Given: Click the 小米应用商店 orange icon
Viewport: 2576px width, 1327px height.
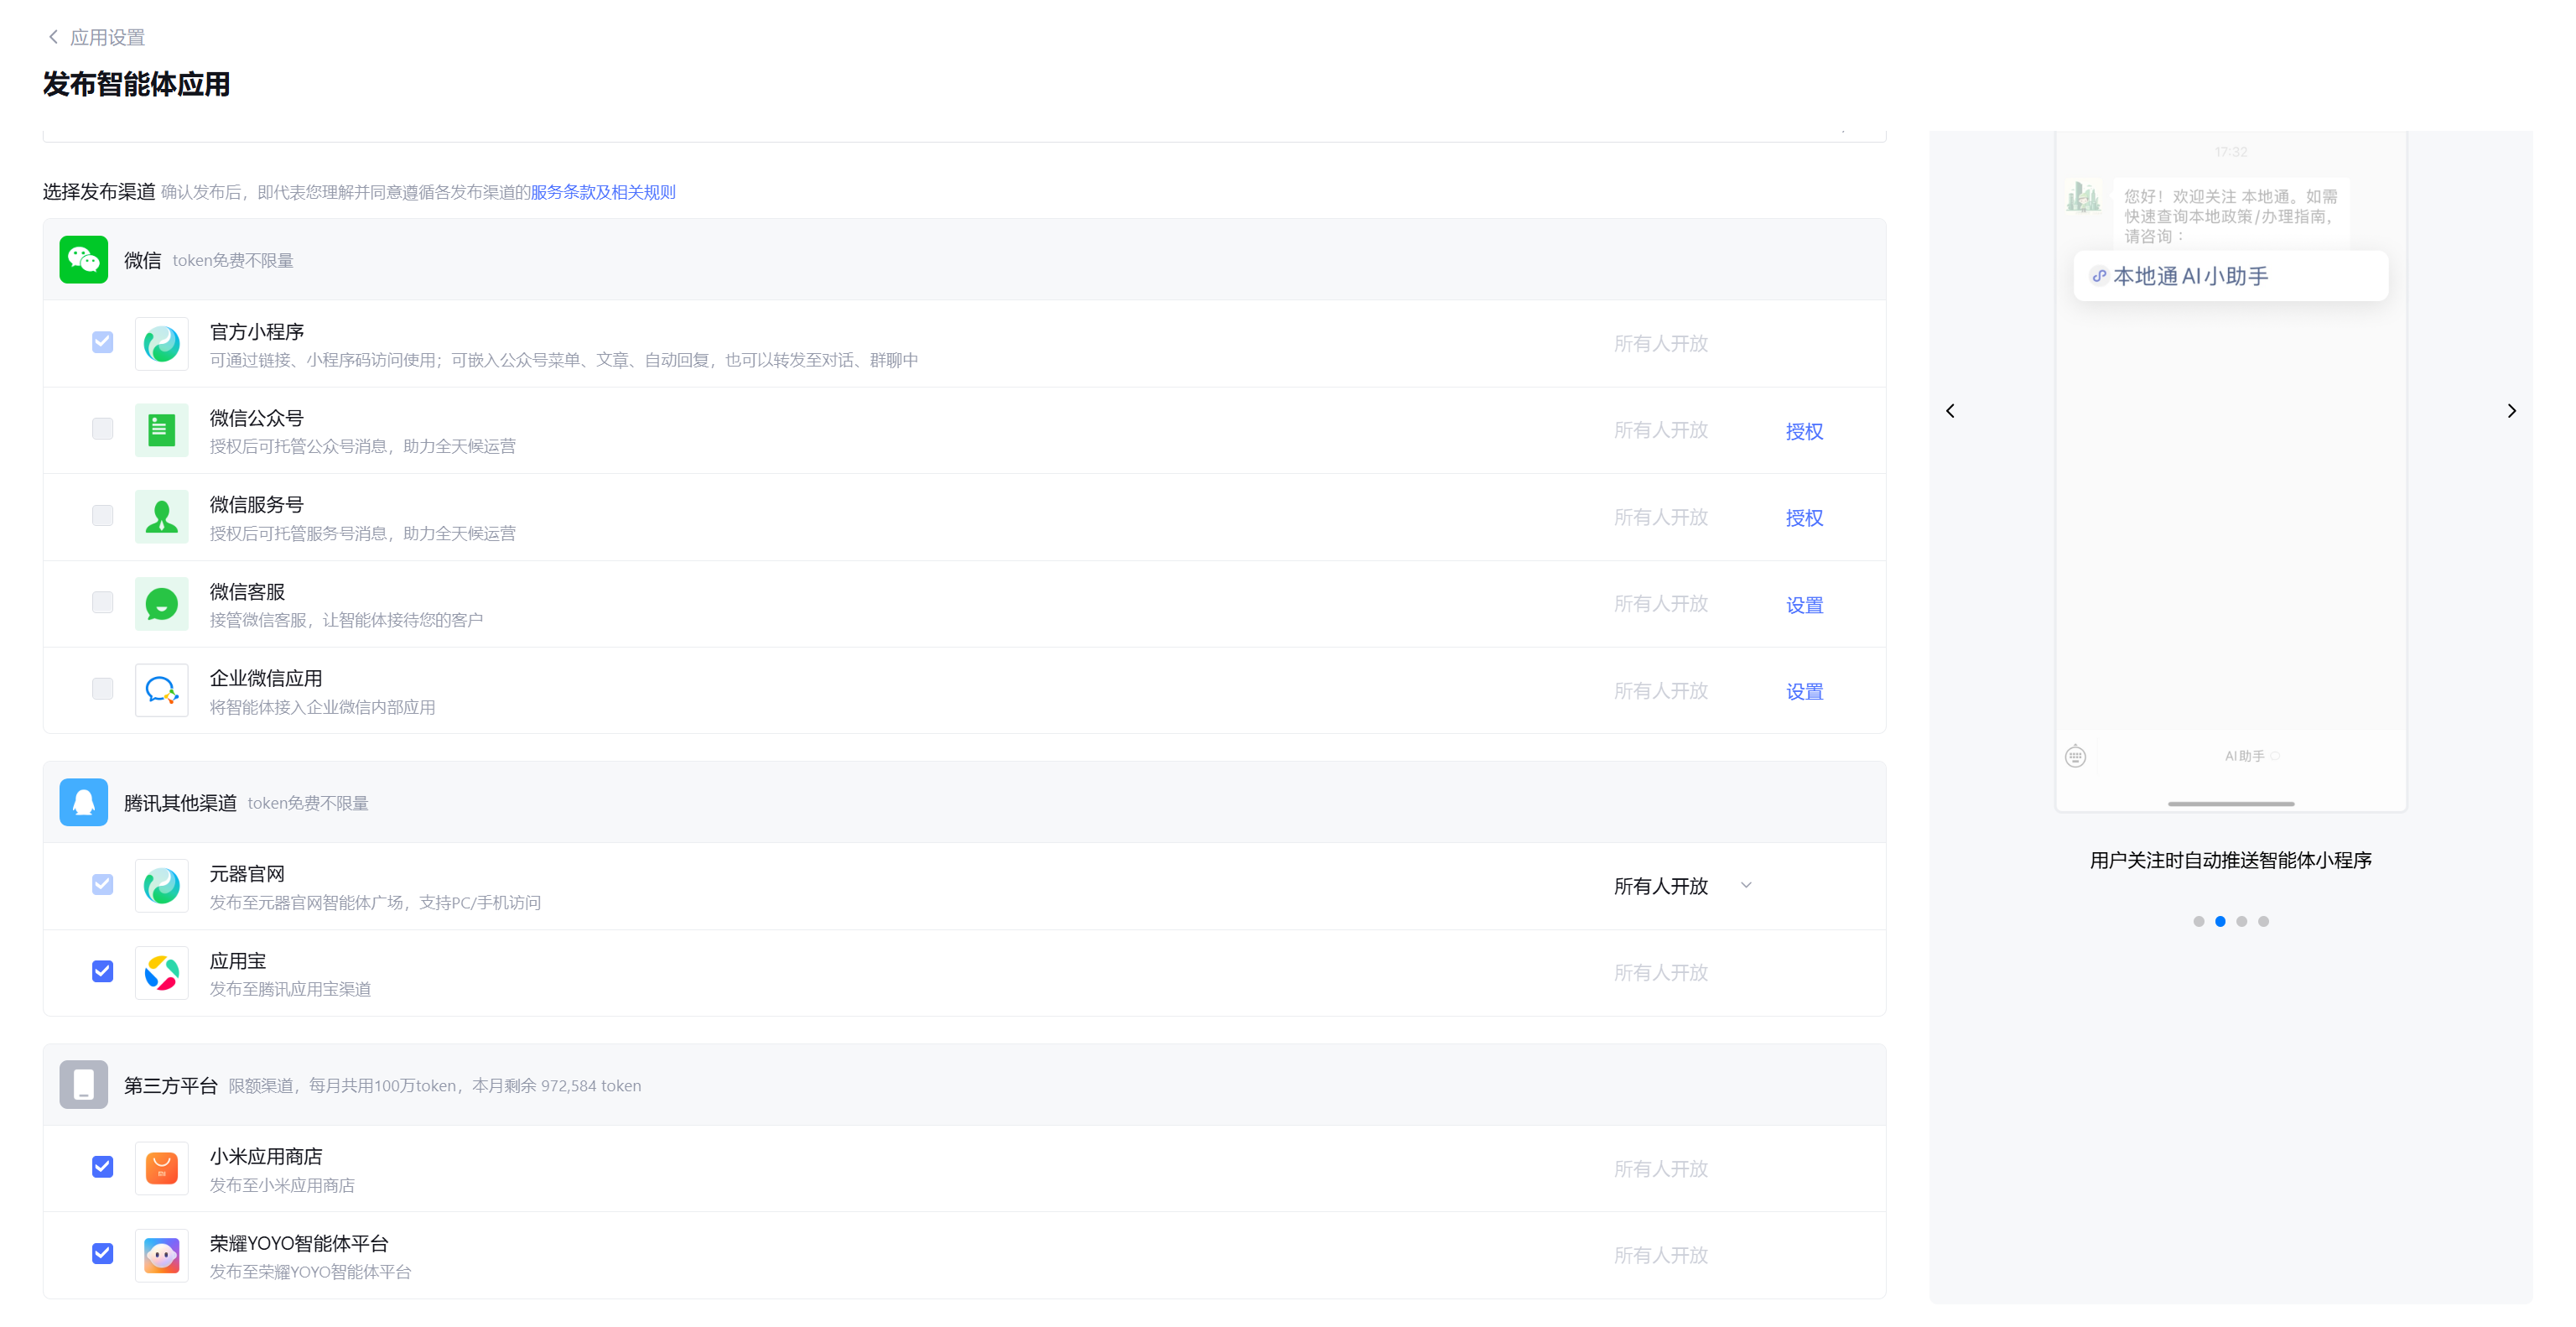Looking at the screenshot, I should point(161,1168).
